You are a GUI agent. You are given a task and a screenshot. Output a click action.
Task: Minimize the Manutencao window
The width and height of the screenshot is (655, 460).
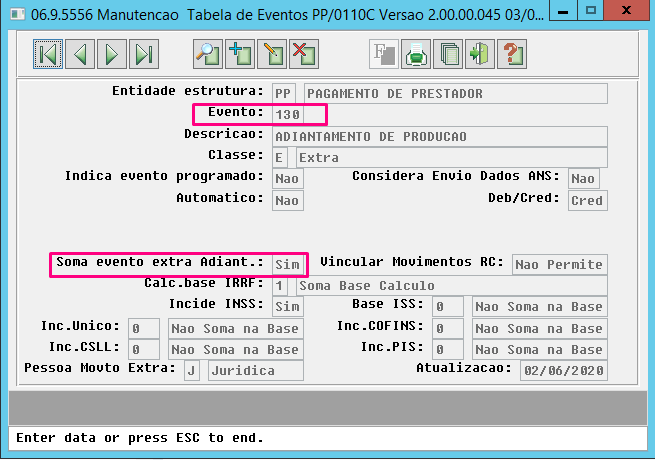tap(563, 10)
